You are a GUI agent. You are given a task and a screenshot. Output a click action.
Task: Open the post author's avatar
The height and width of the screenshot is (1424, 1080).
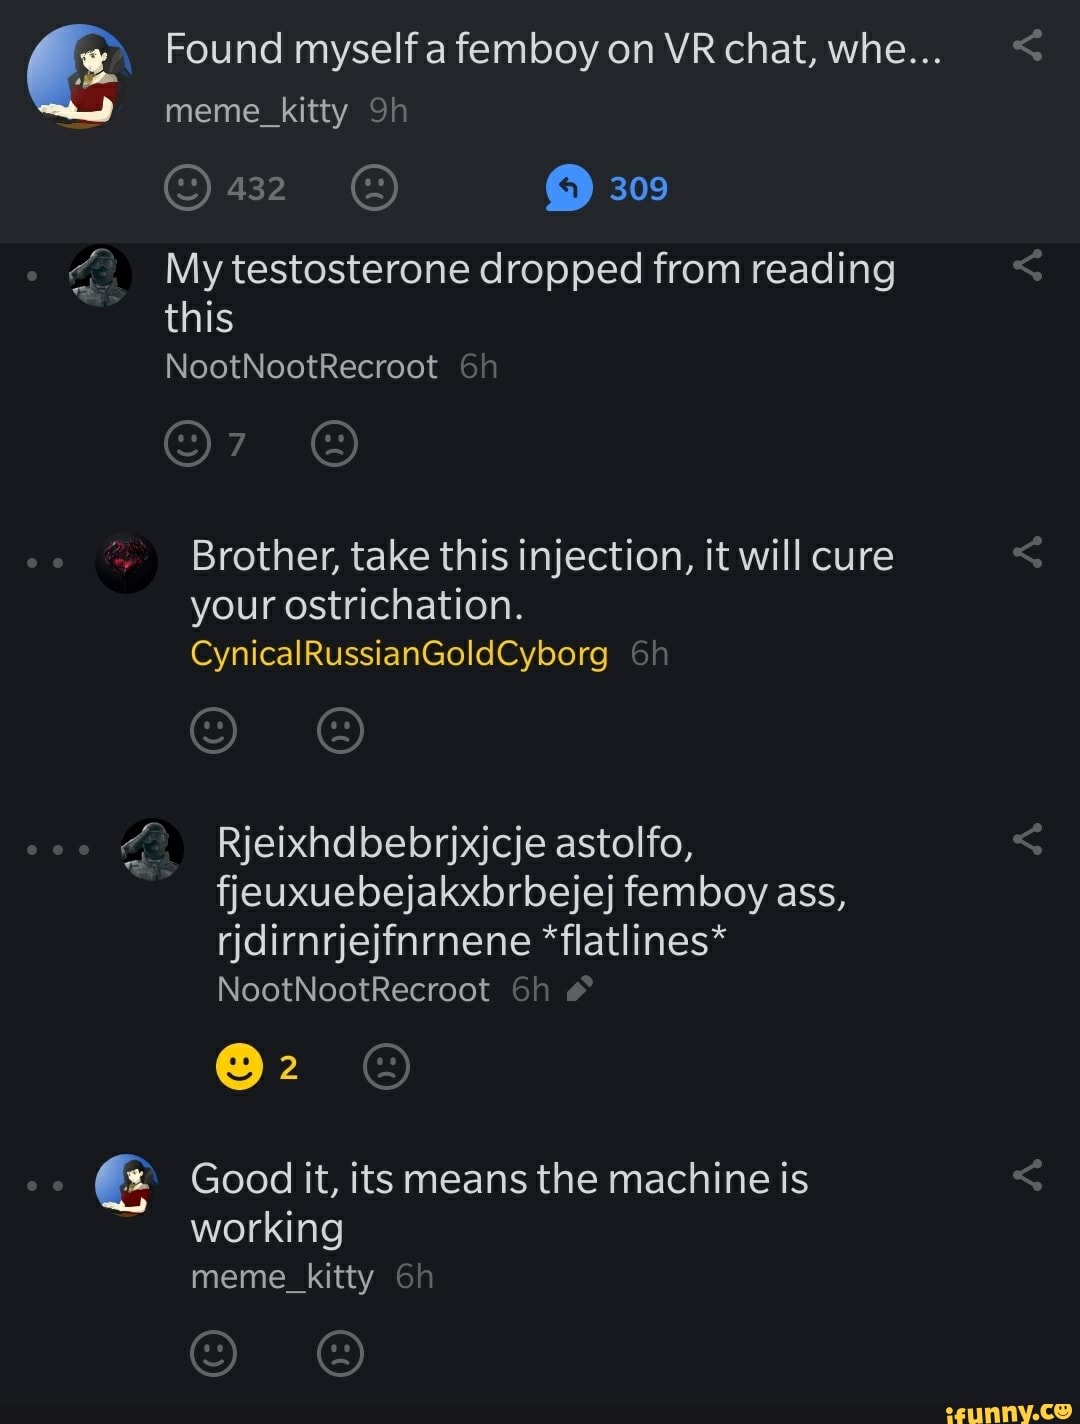pos(79,77)
